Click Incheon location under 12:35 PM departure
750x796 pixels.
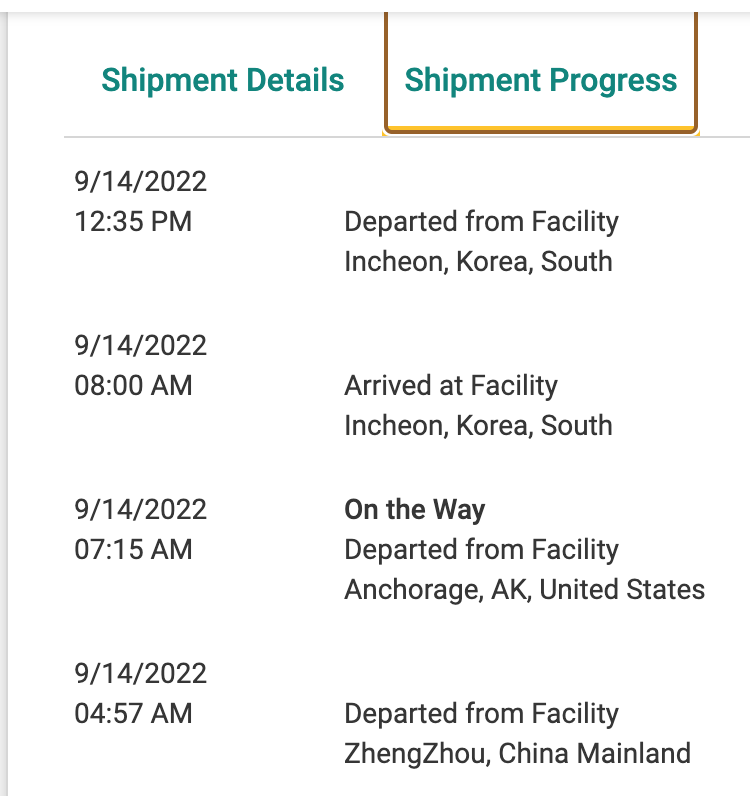pyautogui.click(x=478, y=261)
